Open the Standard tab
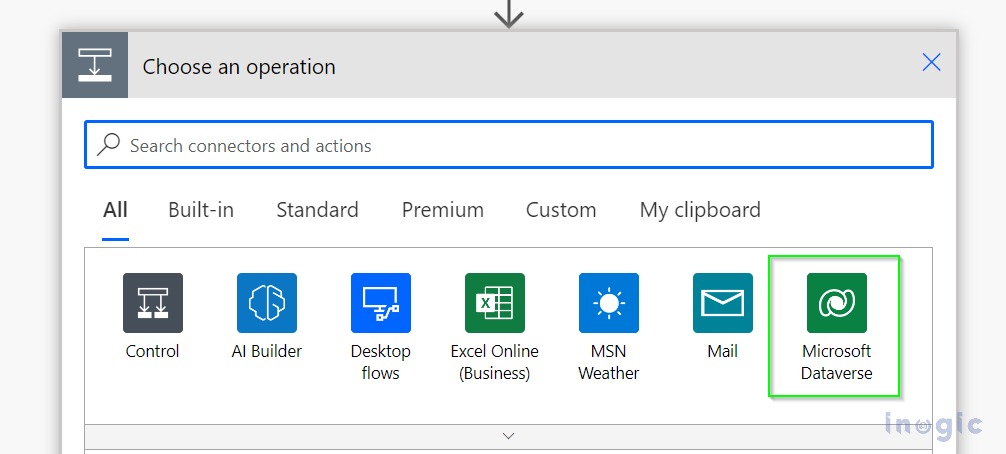The width and height of the screenshot is (1006, 454). pos(318,210)
